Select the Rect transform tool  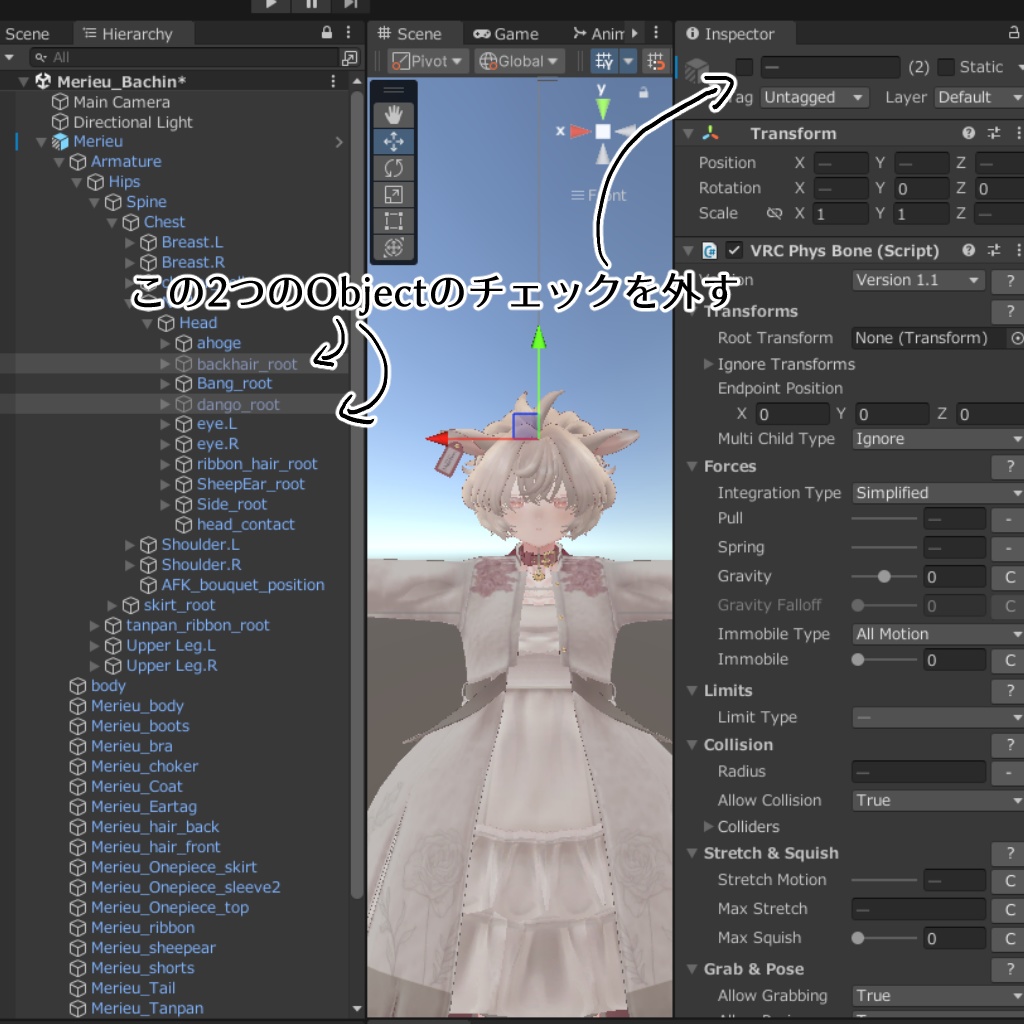[393, 221]
